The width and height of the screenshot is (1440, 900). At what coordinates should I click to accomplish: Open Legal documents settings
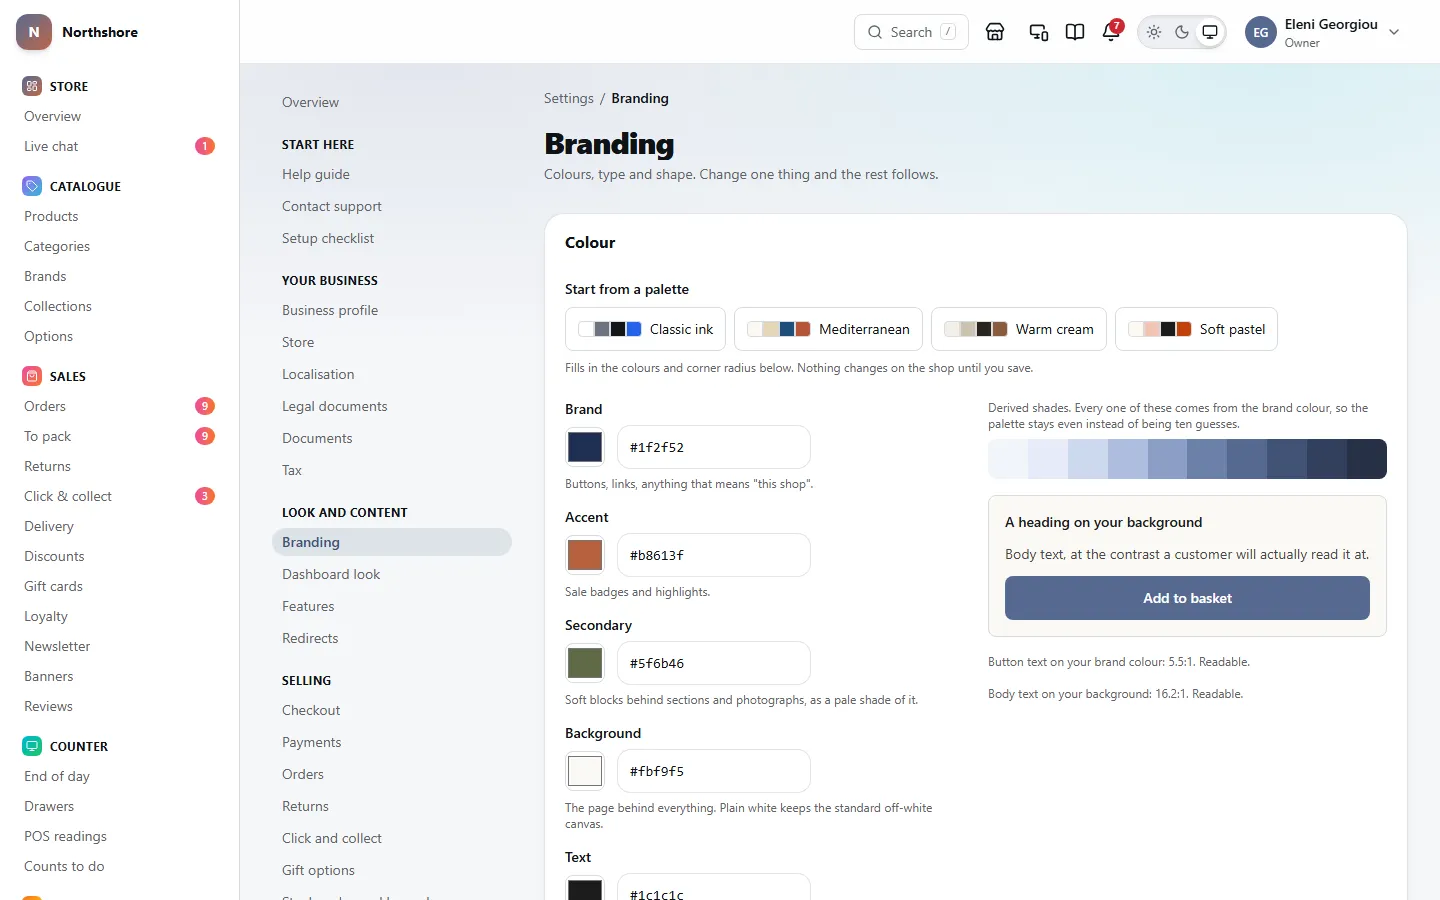[x=392, y=406]
